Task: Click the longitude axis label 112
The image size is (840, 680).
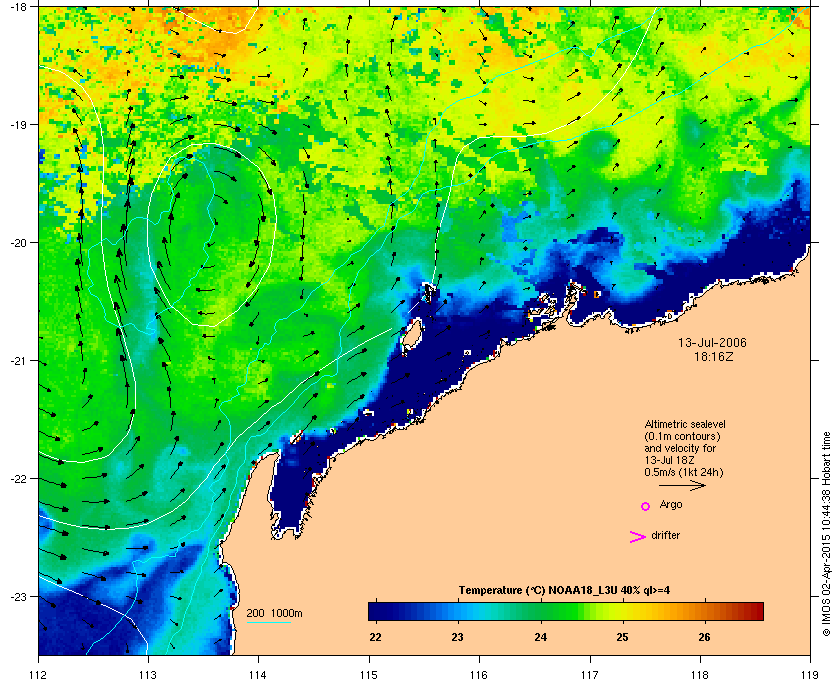Action: (x=39, y=674)
